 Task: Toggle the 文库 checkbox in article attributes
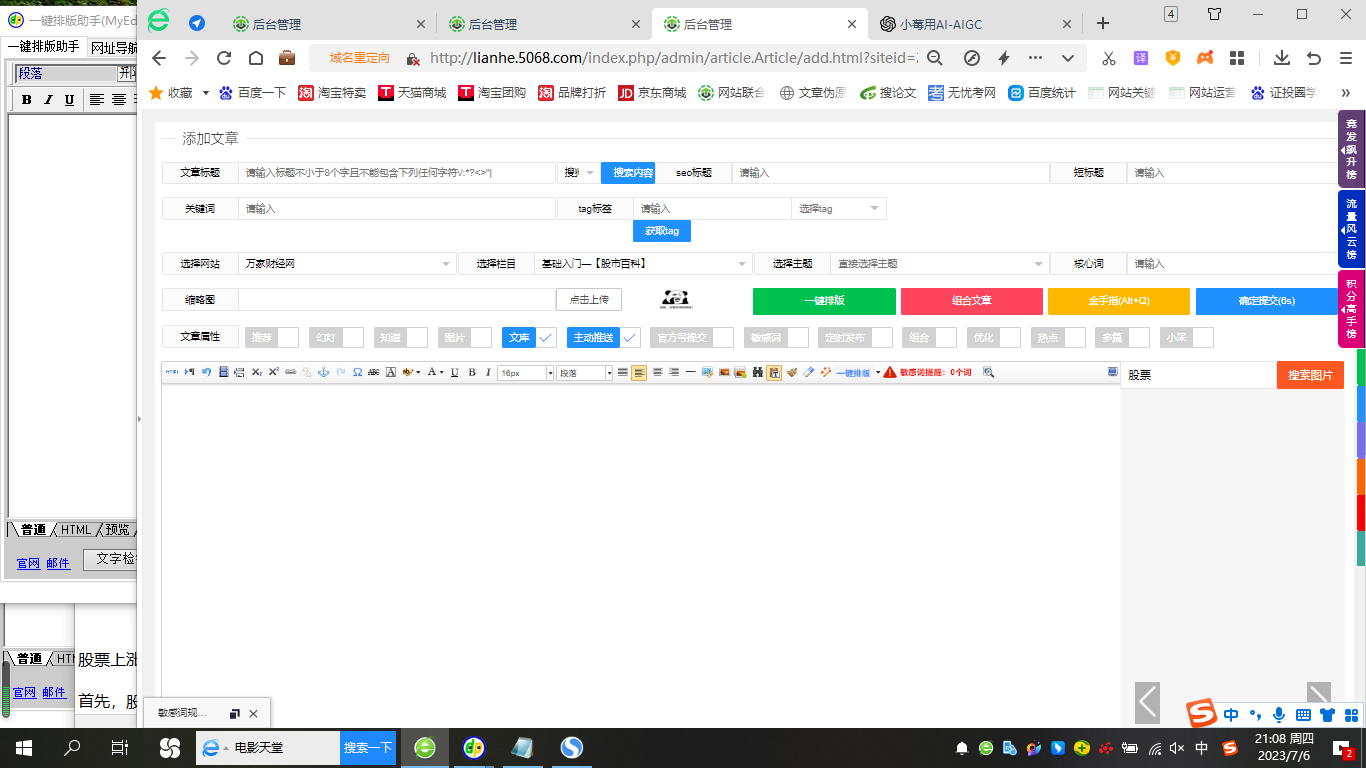(545, 337)
